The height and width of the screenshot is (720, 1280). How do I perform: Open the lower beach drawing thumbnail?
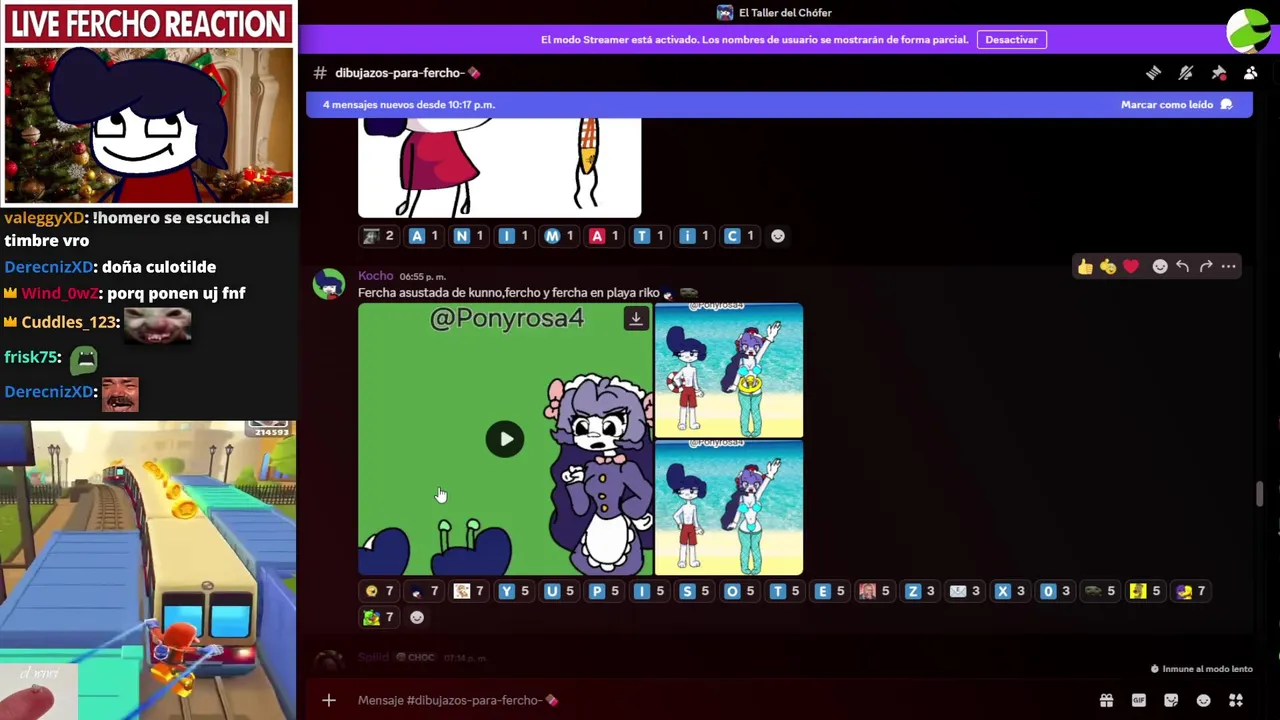tap(728, 508)
